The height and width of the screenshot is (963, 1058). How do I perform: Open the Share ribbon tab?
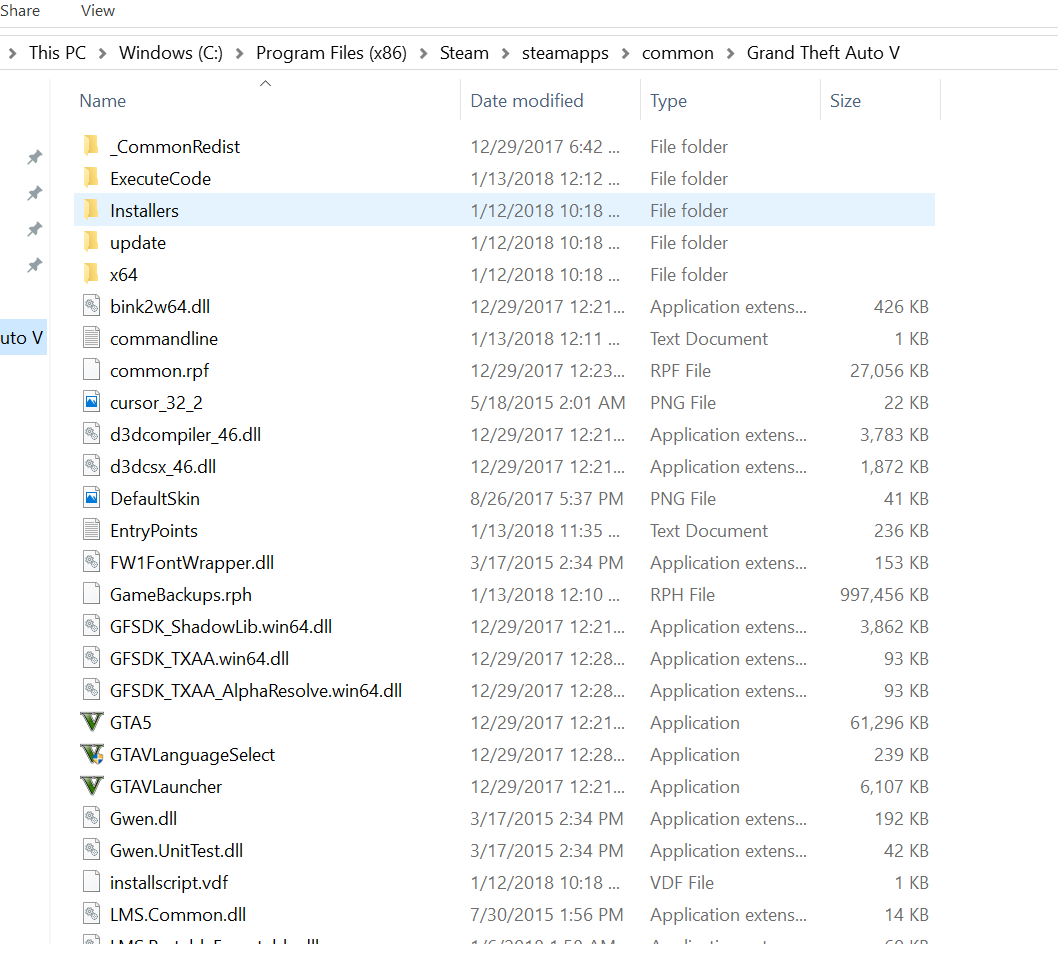click(20, 11)
